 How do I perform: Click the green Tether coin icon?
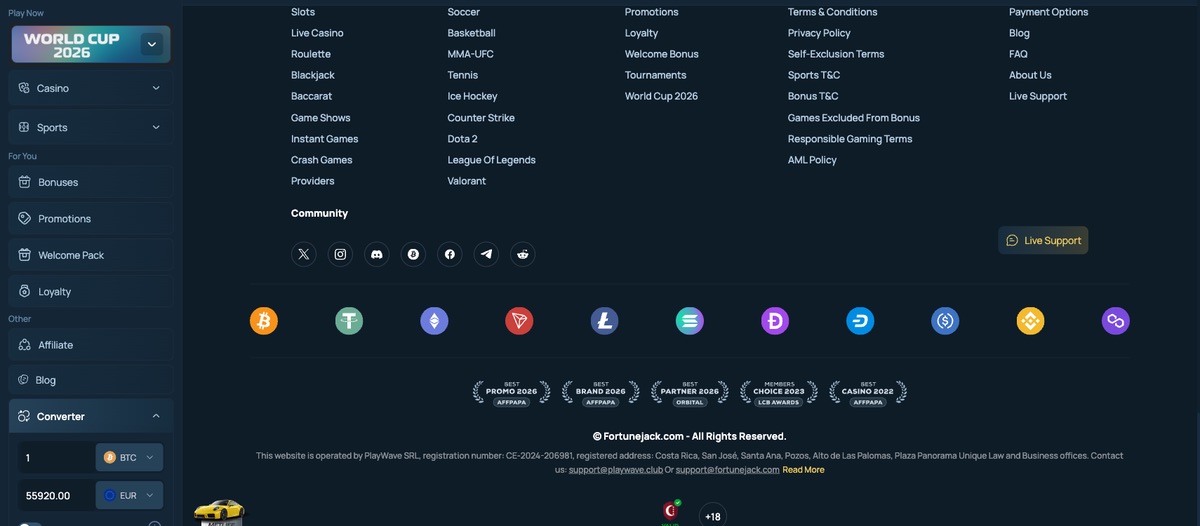(x=349, y=320)
